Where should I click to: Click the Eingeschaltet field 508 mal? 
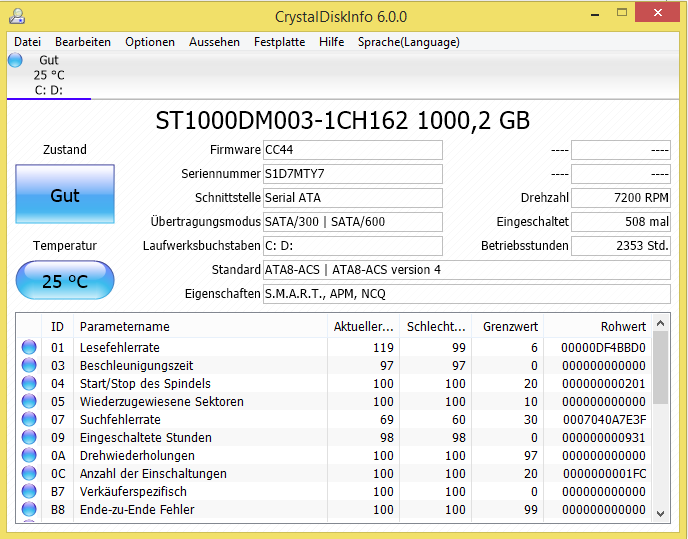[x=621, y=222]
